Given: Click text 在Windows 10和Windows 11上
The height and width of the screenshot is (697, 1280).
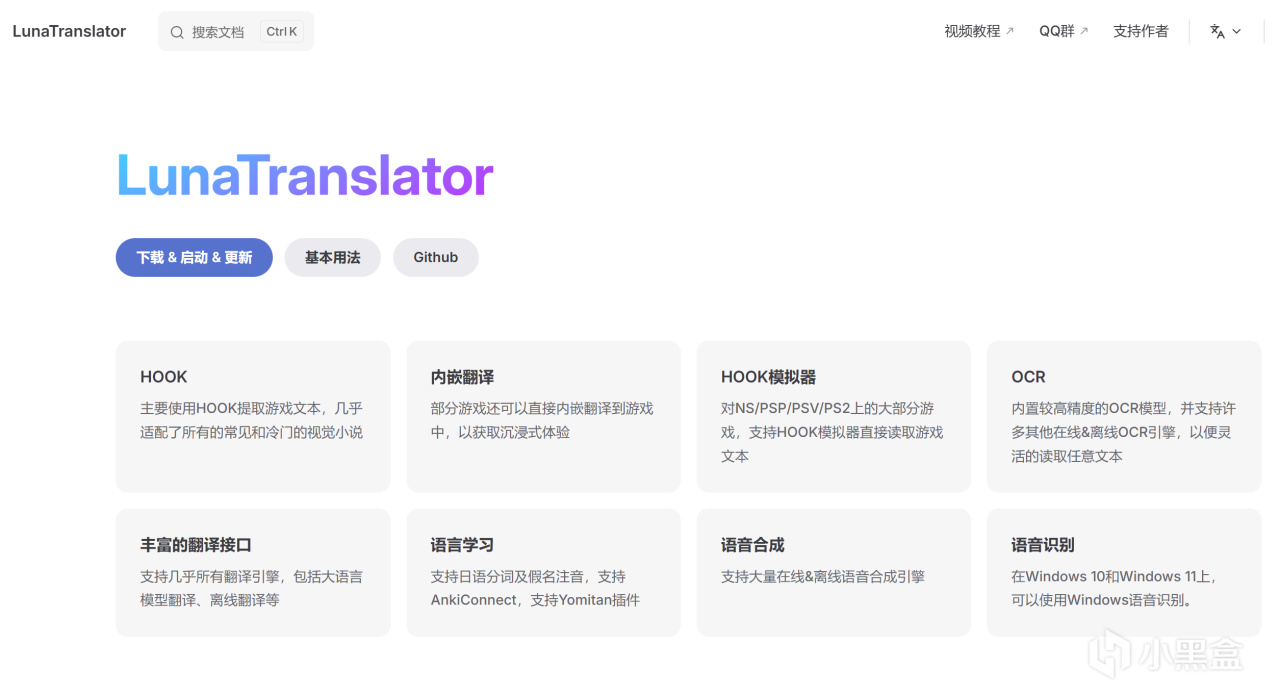Looking at the screenshot, I should coord(1109,576).
